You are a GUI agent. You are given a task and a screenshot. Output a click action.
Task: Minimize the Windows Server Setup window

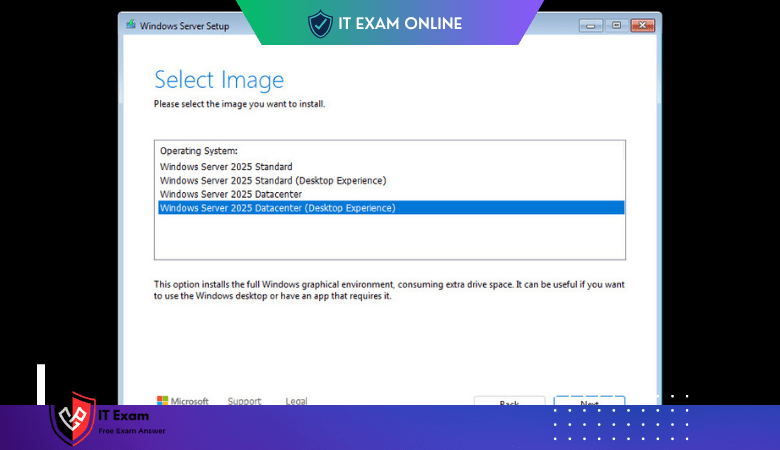[590, 25]
